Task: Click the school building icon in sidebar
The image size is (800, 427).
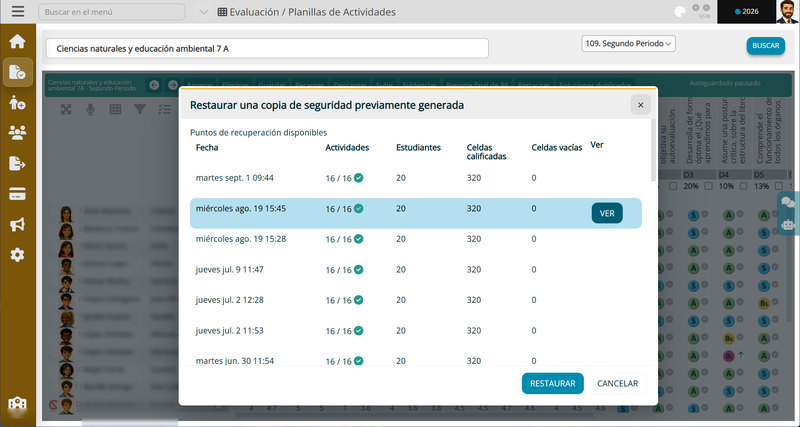Action: pyautogui.click(x=17, y=404)
